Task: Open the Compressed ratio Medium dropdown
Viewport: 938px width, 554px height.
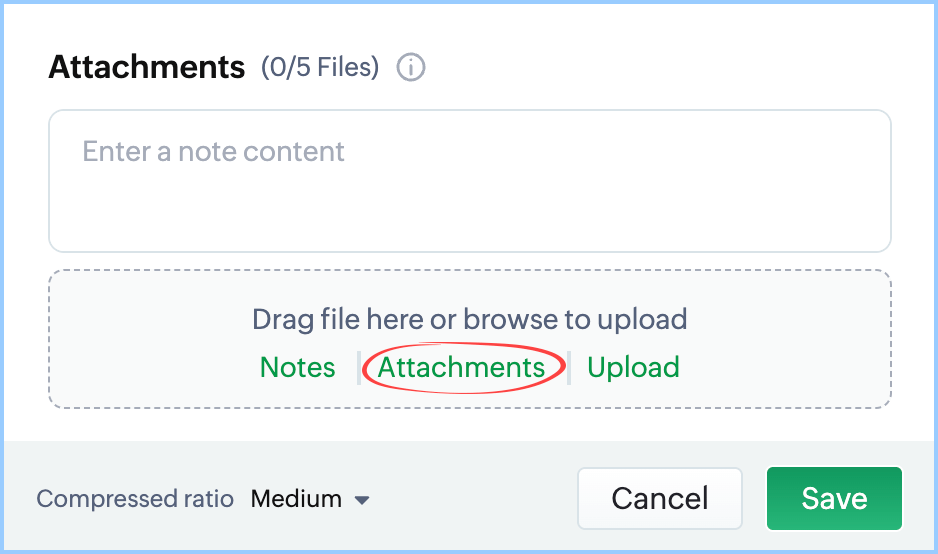Action: coord(310,499)
